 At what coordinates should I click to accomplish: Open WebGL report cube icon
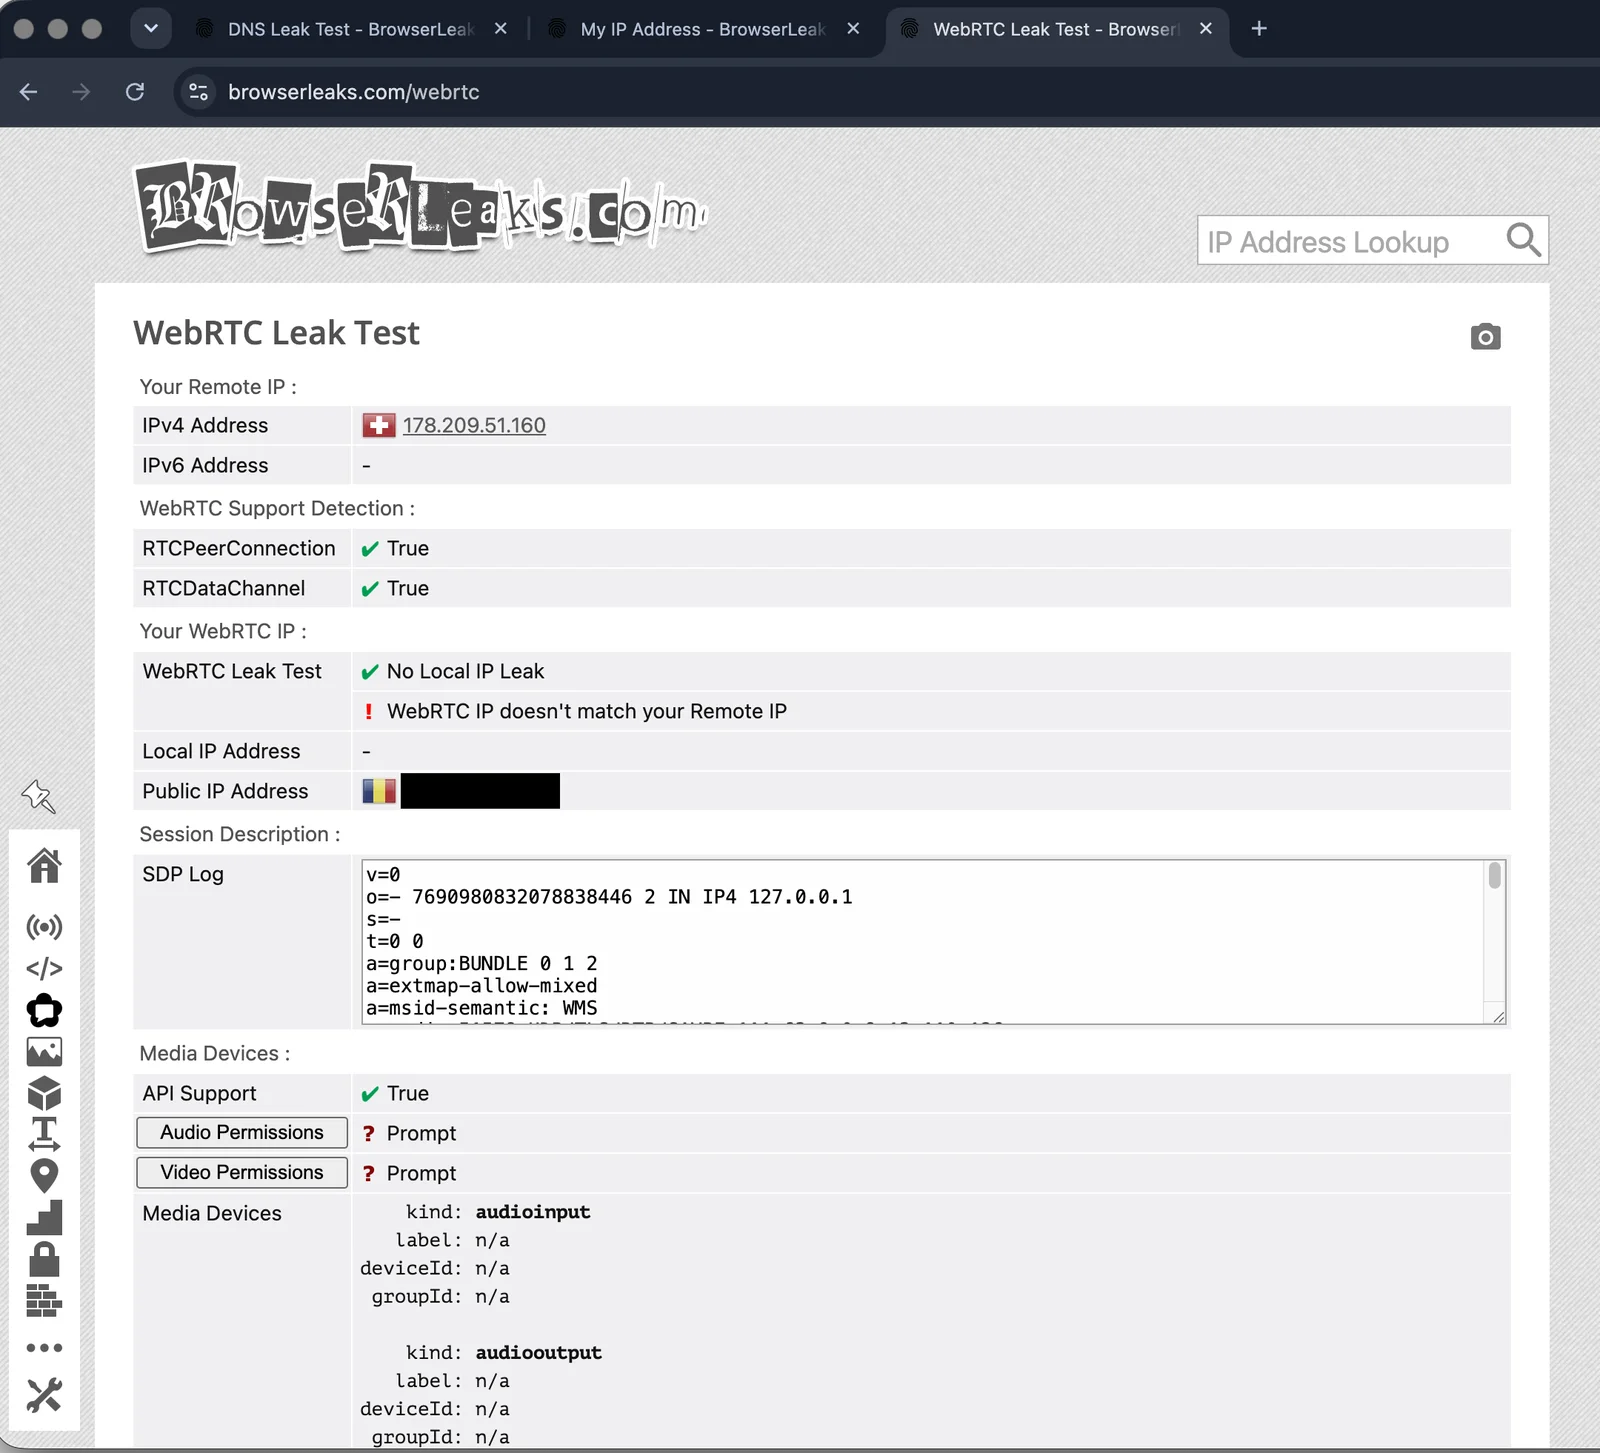pyautogui.click(x=44, y=1093)
